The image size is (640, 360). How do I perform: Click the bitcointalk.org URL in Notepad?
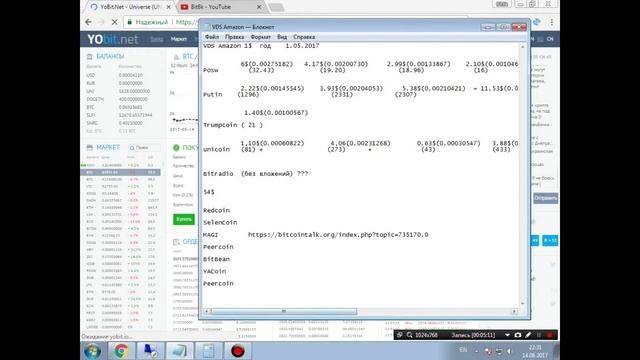click(338, 235)
